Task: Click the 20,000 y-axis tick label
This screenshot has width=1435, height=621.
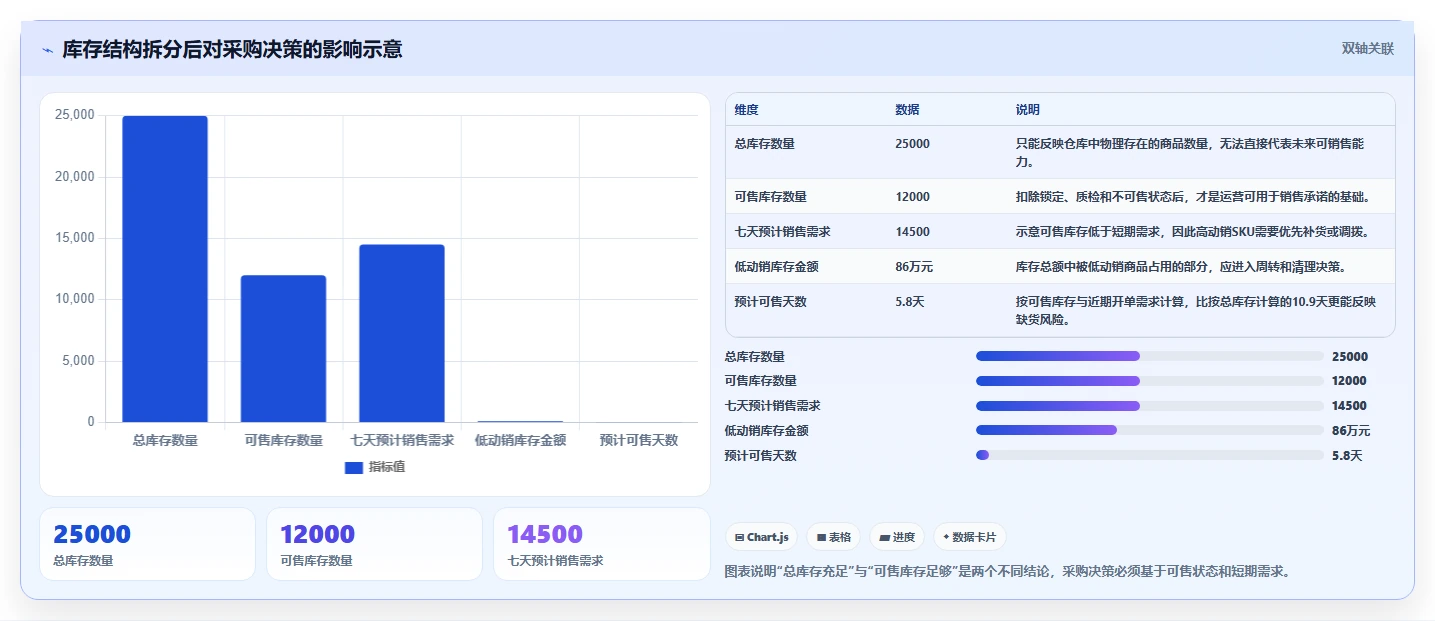Action: coord(75,177)
